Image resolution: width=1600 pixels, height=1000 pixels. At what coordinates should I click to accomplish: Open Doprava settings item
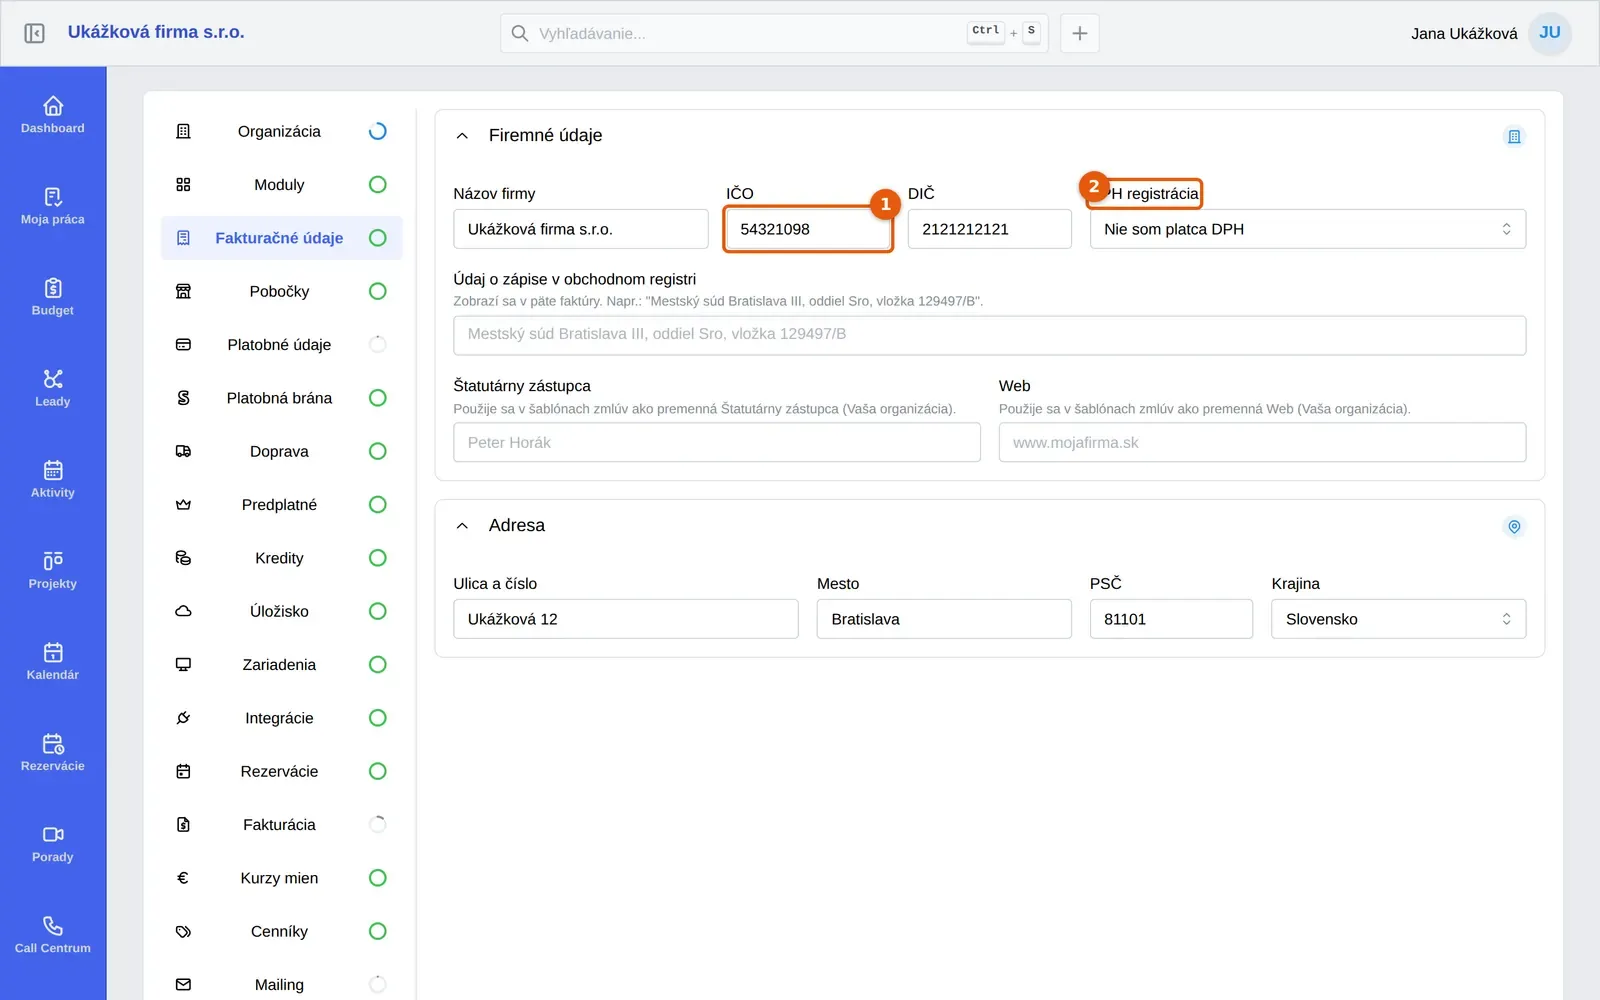[281, 451]
